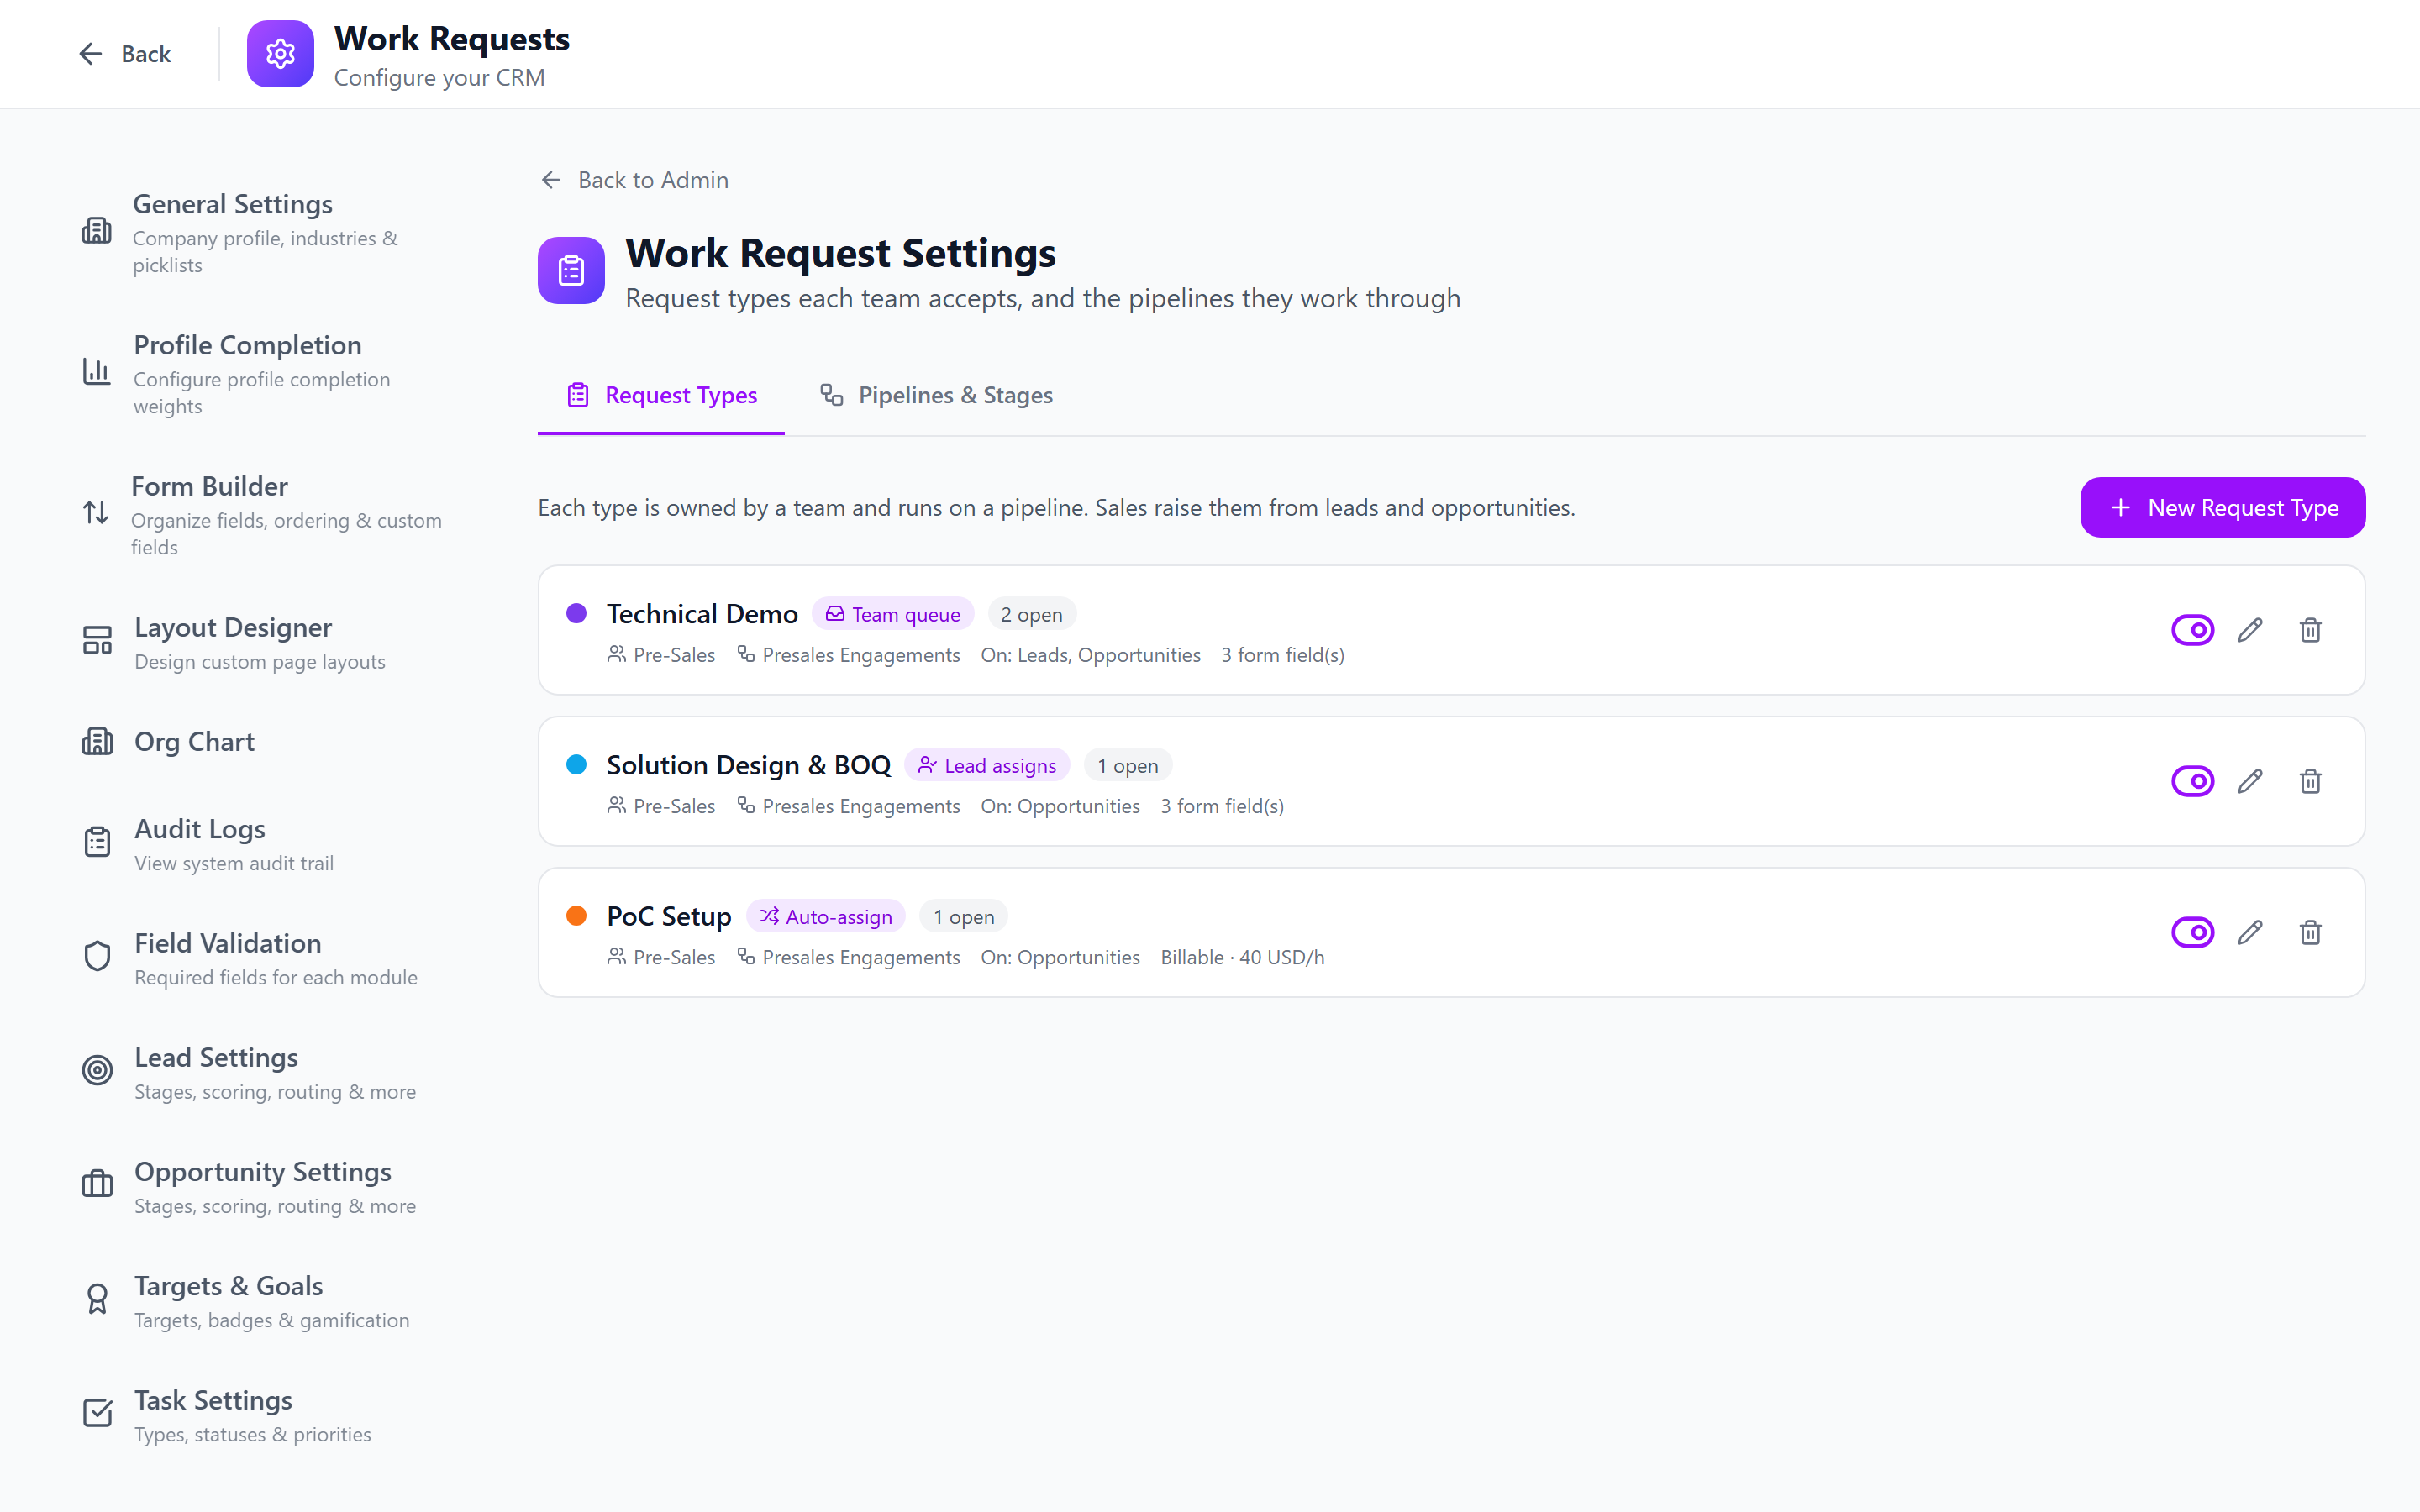2420x1512 pixels.
Task: Click 'Billable · 40 USD/h' text
Action: pos(1242,957)
